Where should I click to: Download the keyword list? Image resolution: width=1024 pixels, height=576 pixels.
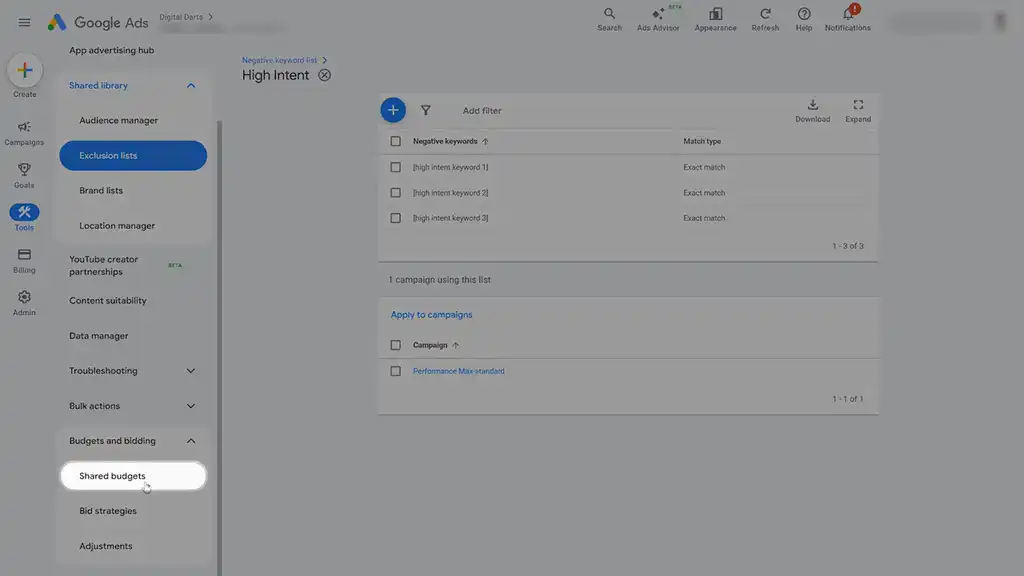coord(812,110)
